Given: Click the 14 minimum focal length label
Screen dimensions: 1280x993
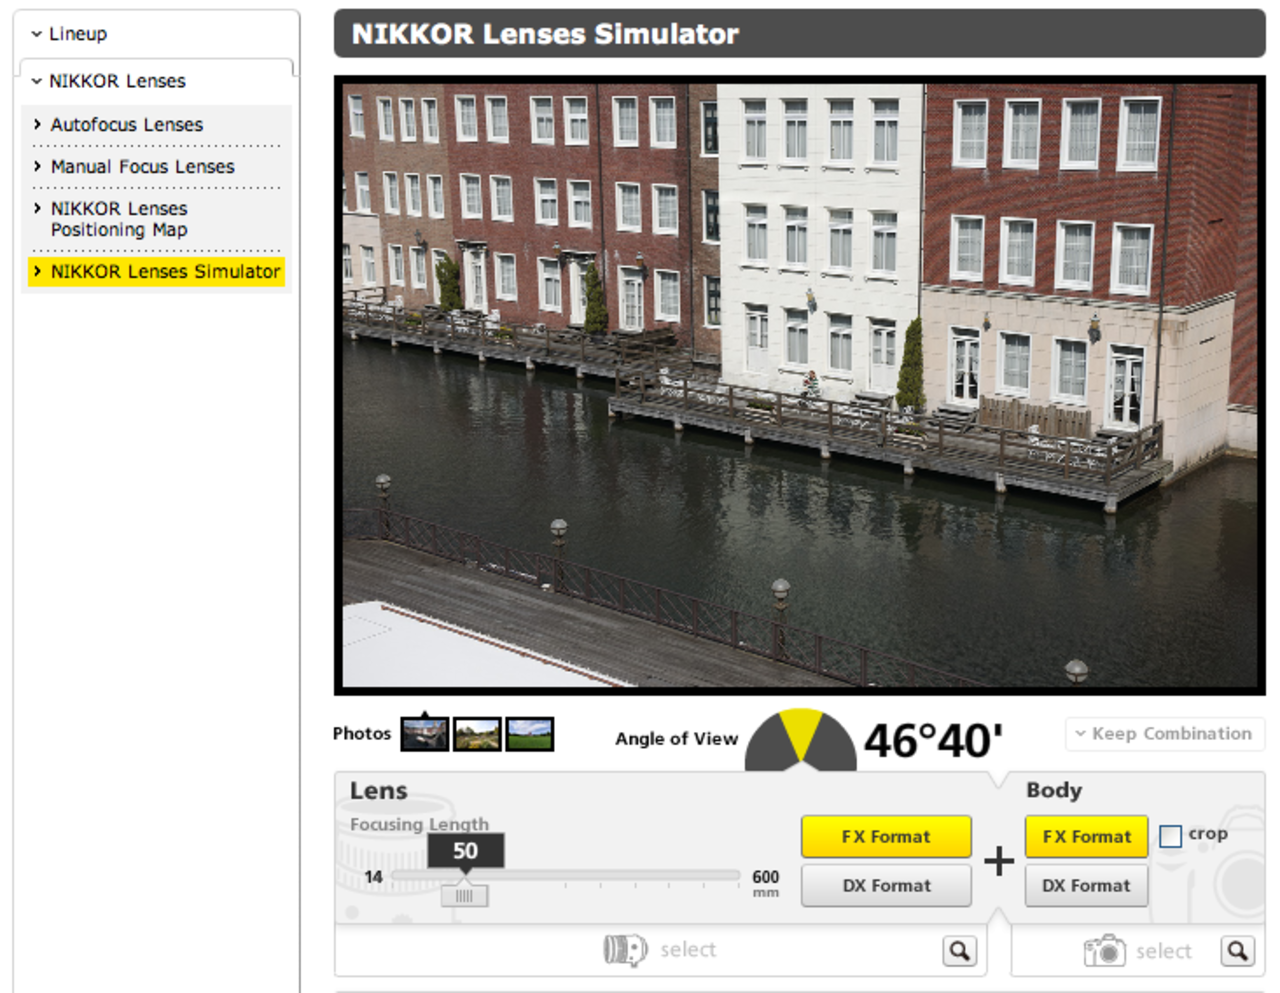Looking at the screenshot, I should (373, 877).
